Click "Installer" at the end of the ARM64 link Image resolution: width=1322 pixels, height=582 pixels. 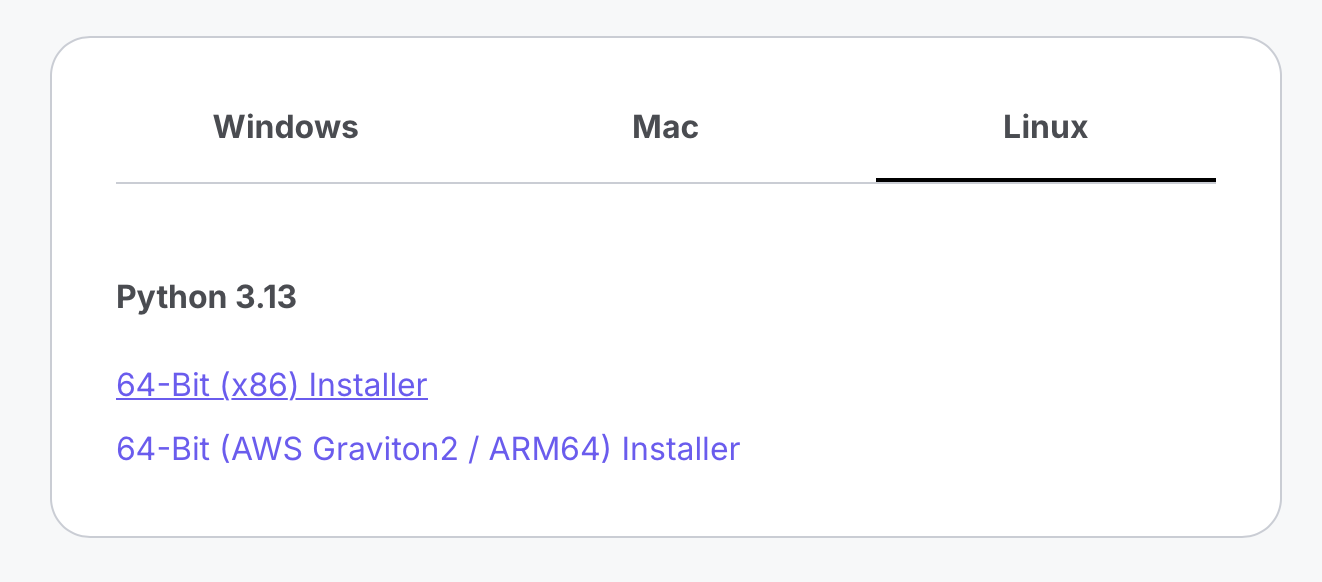pyautogui.click(x=681, y=449)
